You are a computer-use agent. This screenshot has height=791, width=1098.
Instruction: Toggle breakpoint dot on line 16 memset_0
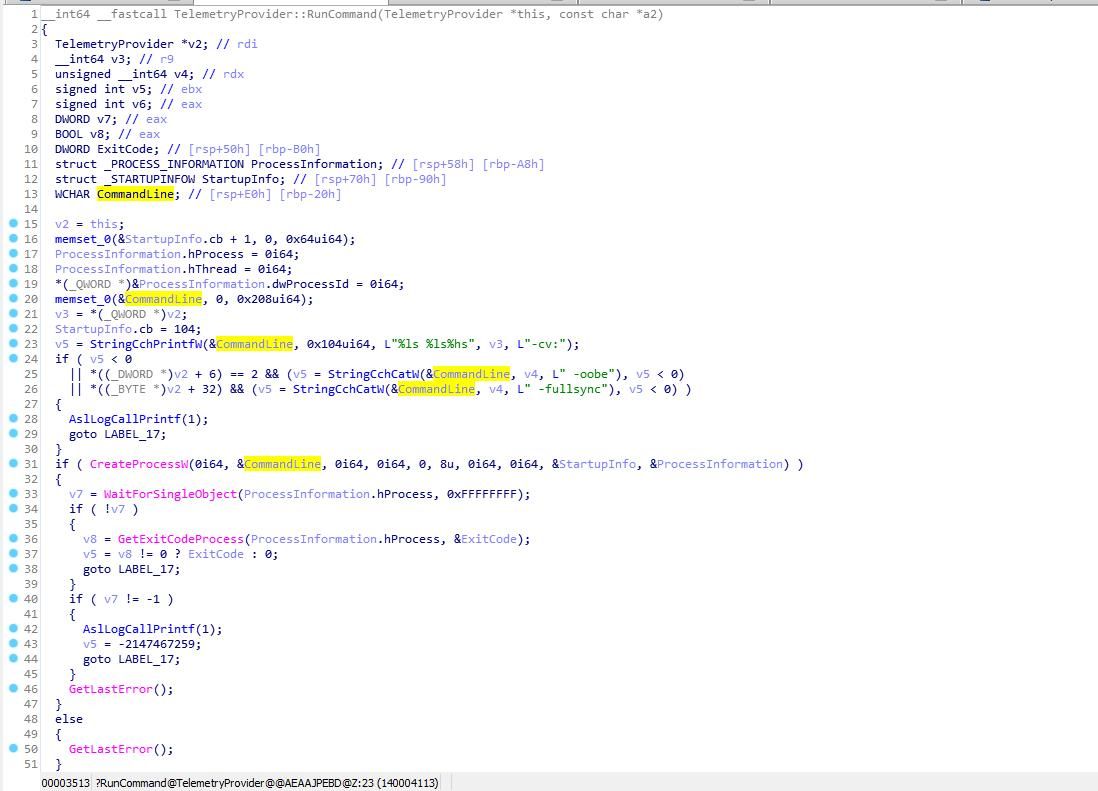[x=13, y=238]
